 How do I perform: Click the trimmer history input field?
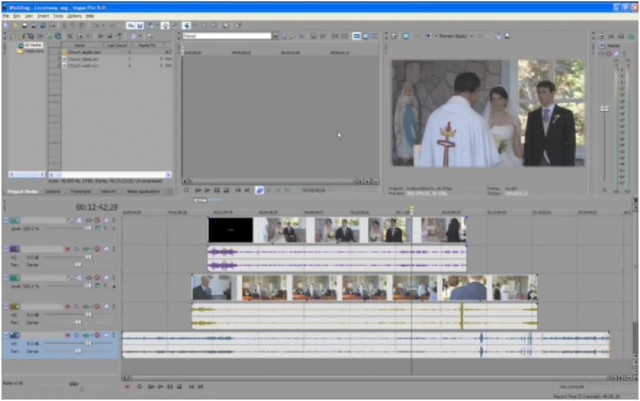227,36
